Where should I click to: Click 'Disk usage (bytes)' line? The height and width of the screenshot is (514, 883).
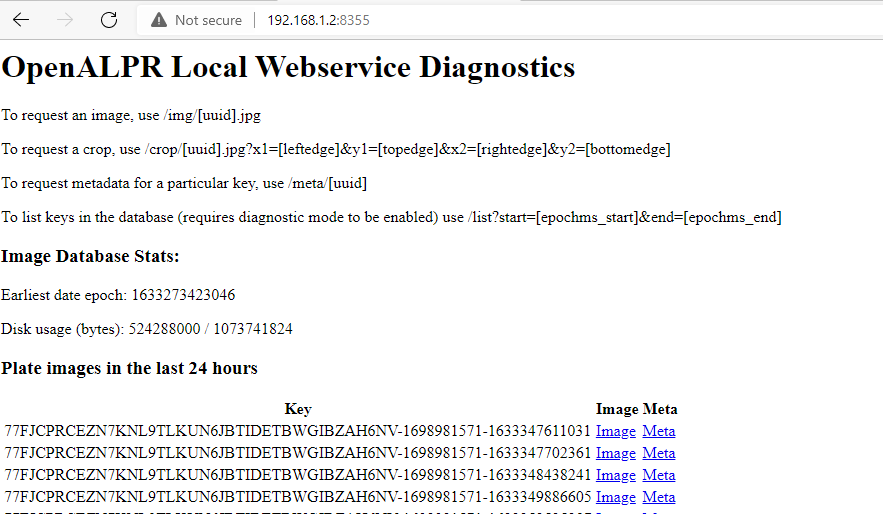tap(147, 329)
